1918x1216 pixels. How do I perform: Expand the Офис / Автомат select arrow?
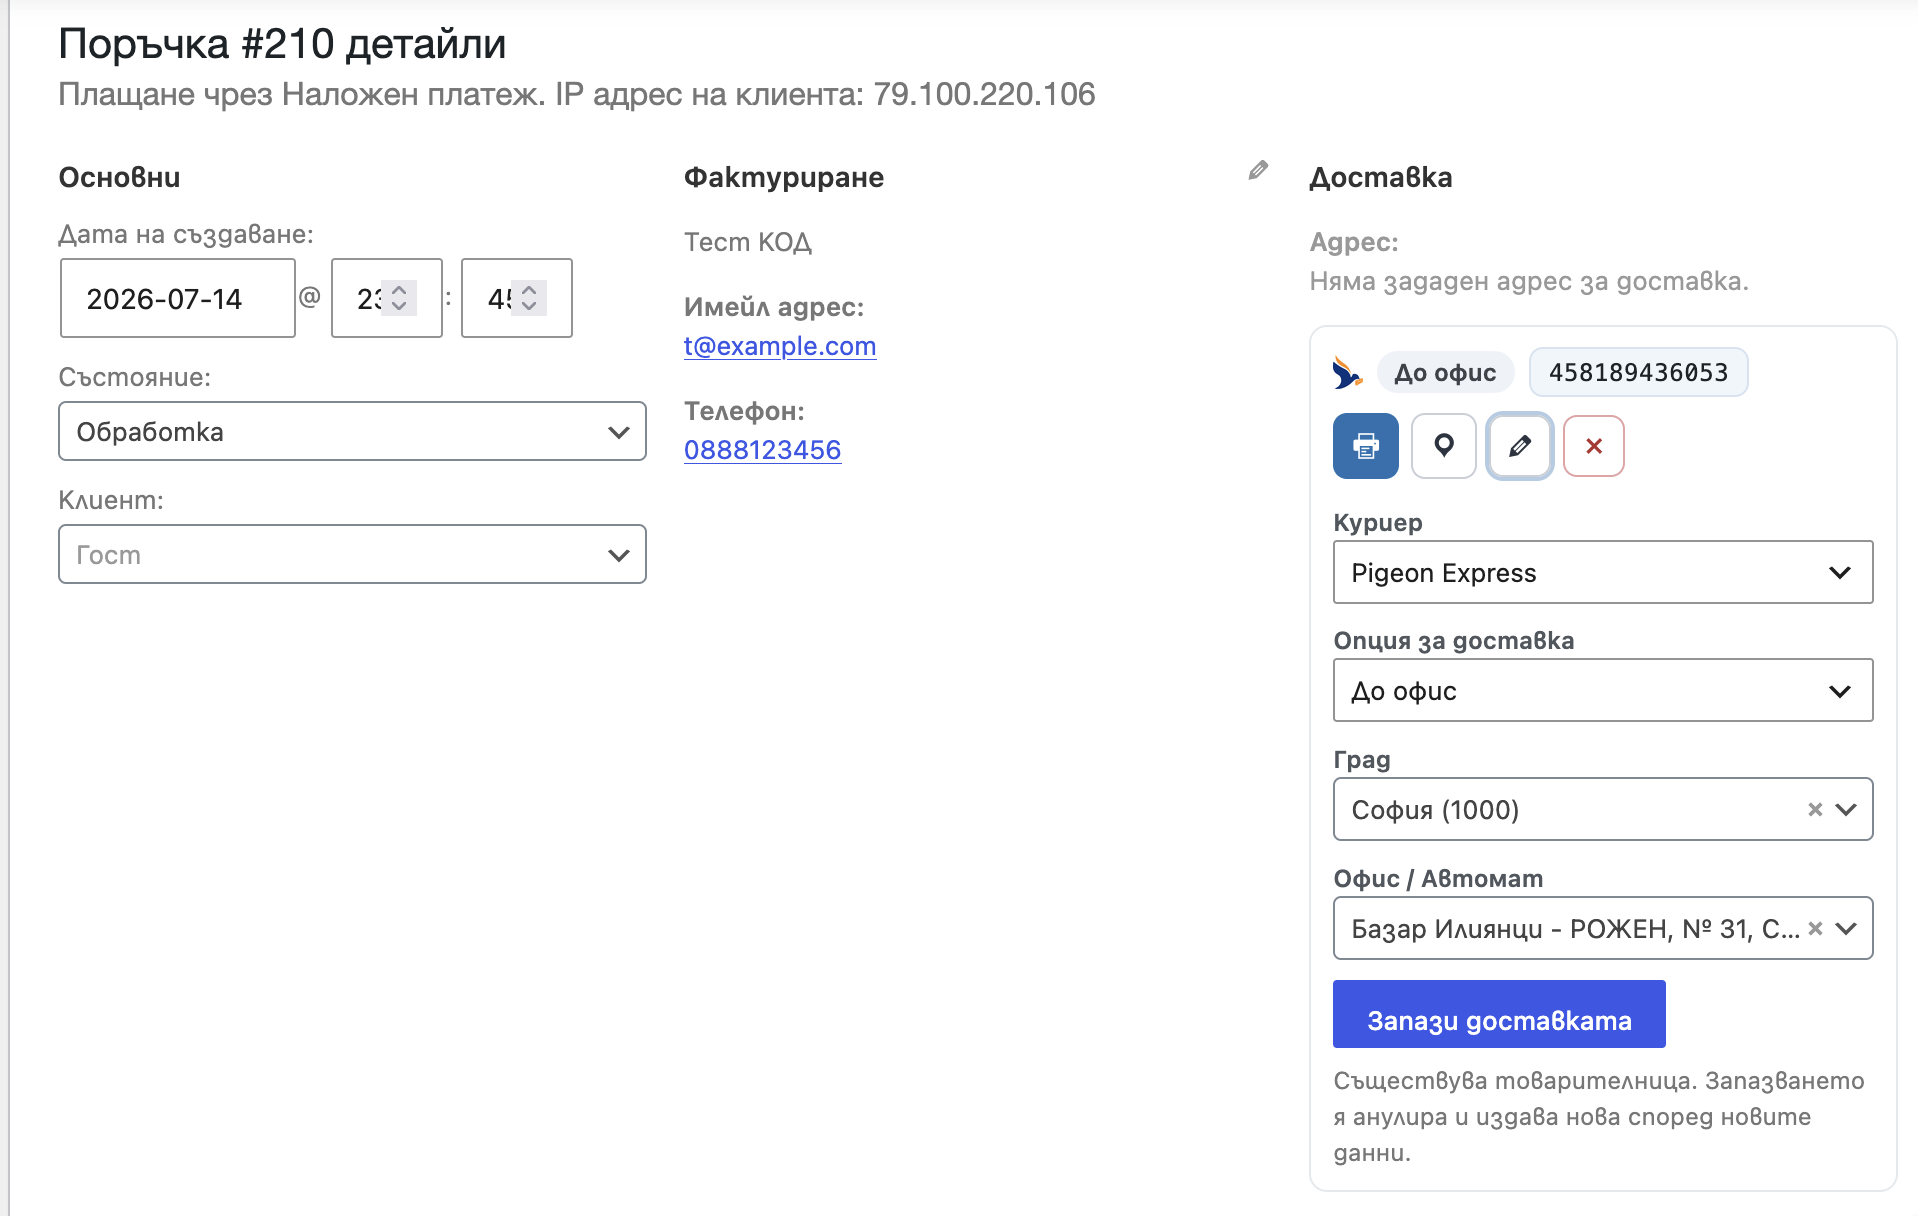click(1847, 928)
